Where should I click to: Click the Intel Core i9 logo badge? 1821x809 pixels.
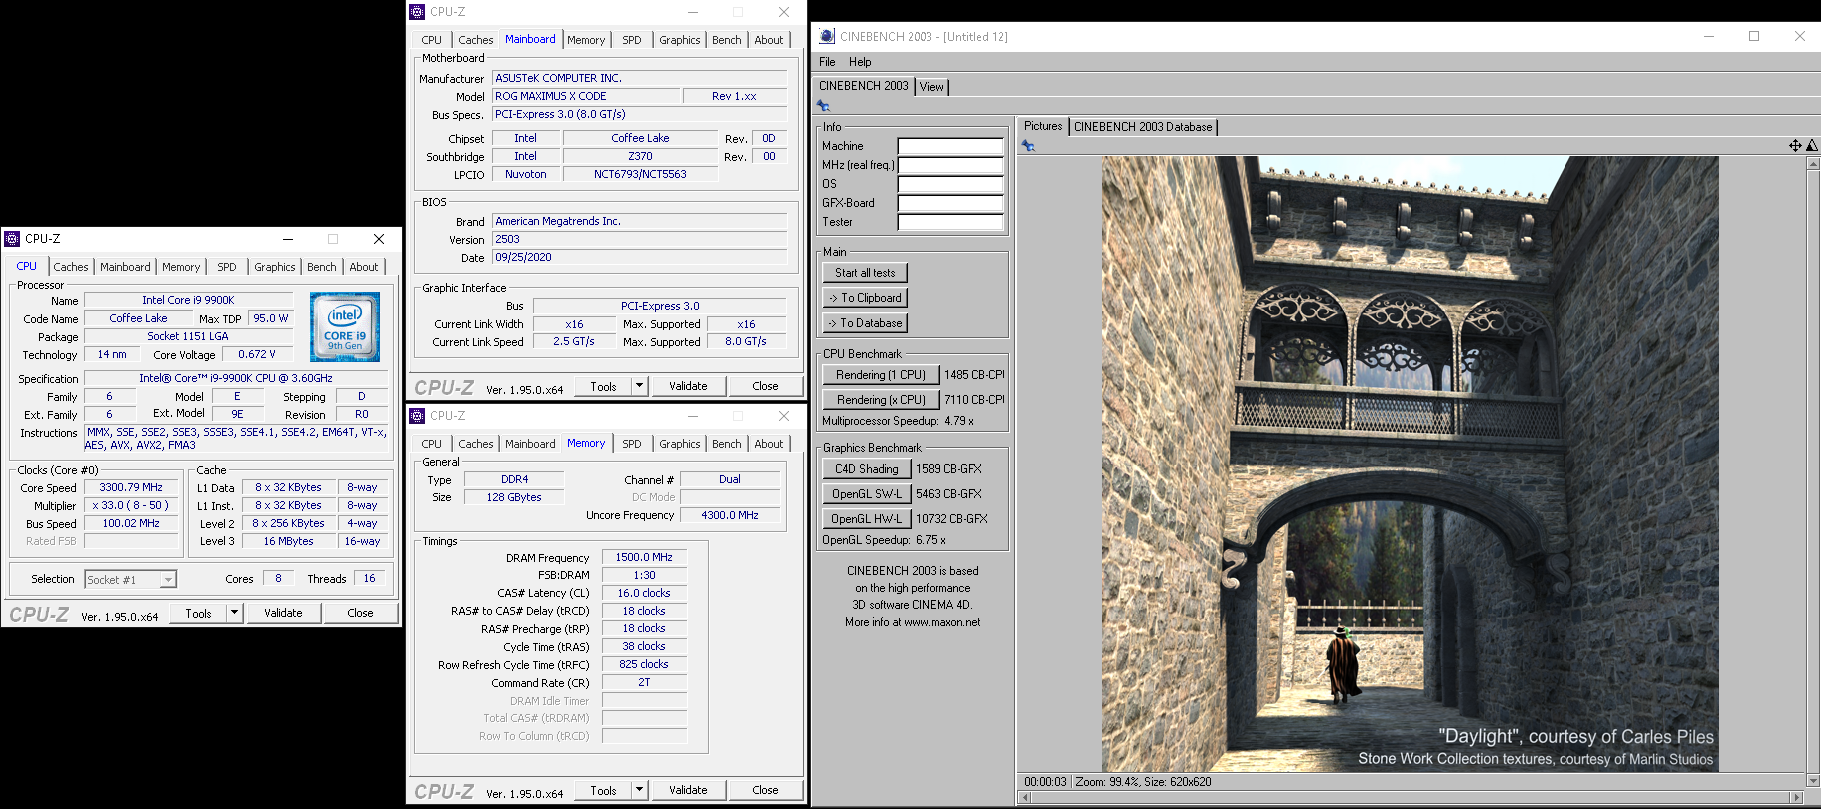(345, 327)
